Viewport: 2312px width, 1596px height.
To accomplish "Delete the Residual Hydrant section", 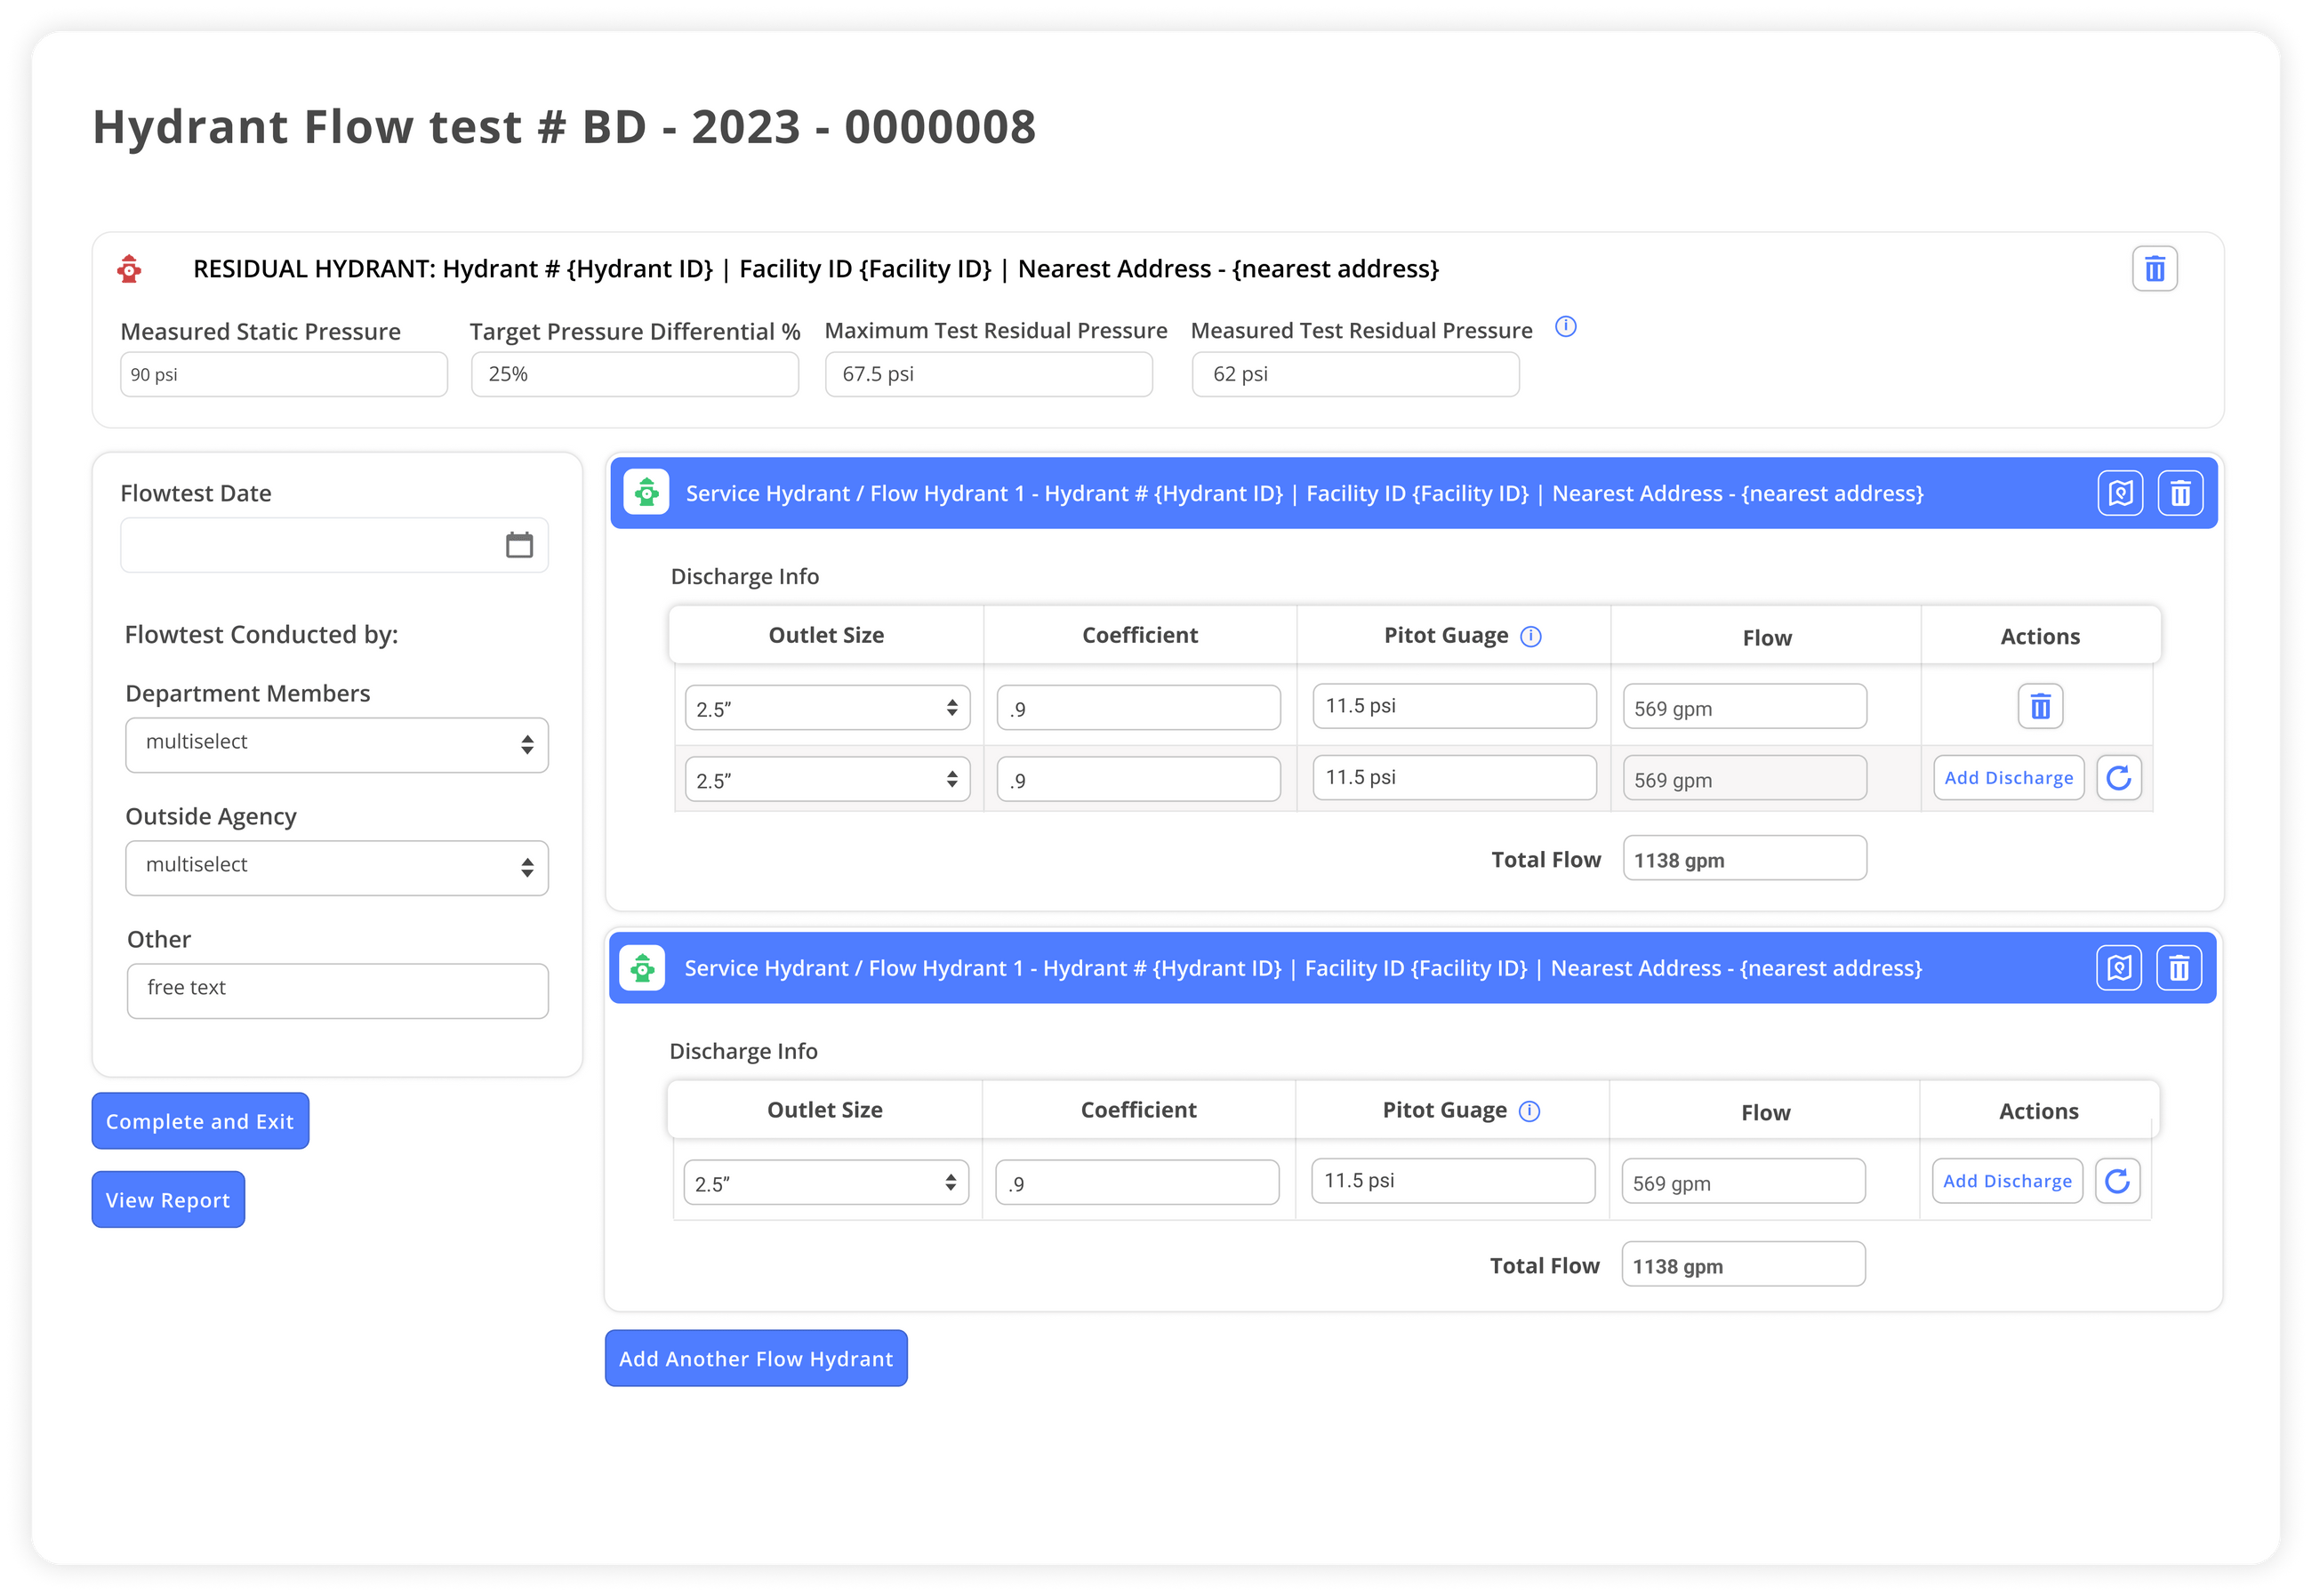I will click(2156, 268).
